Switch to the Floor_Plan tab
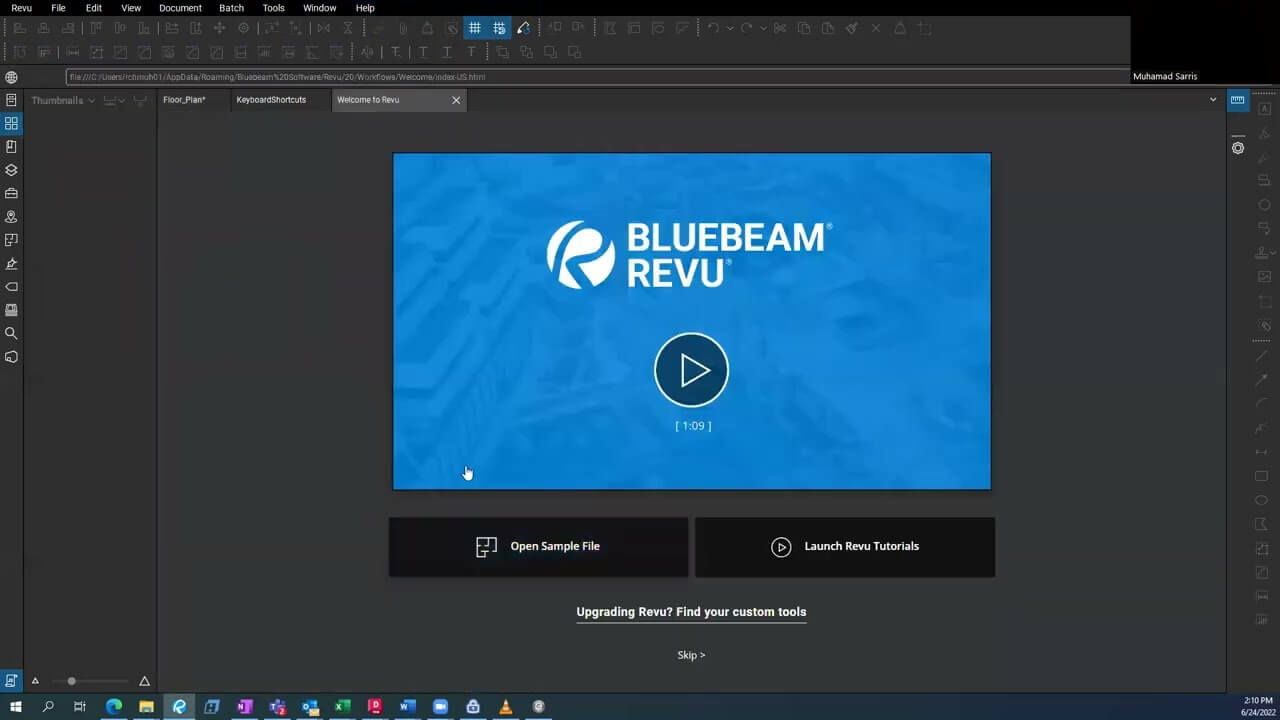 pos(192,100)
